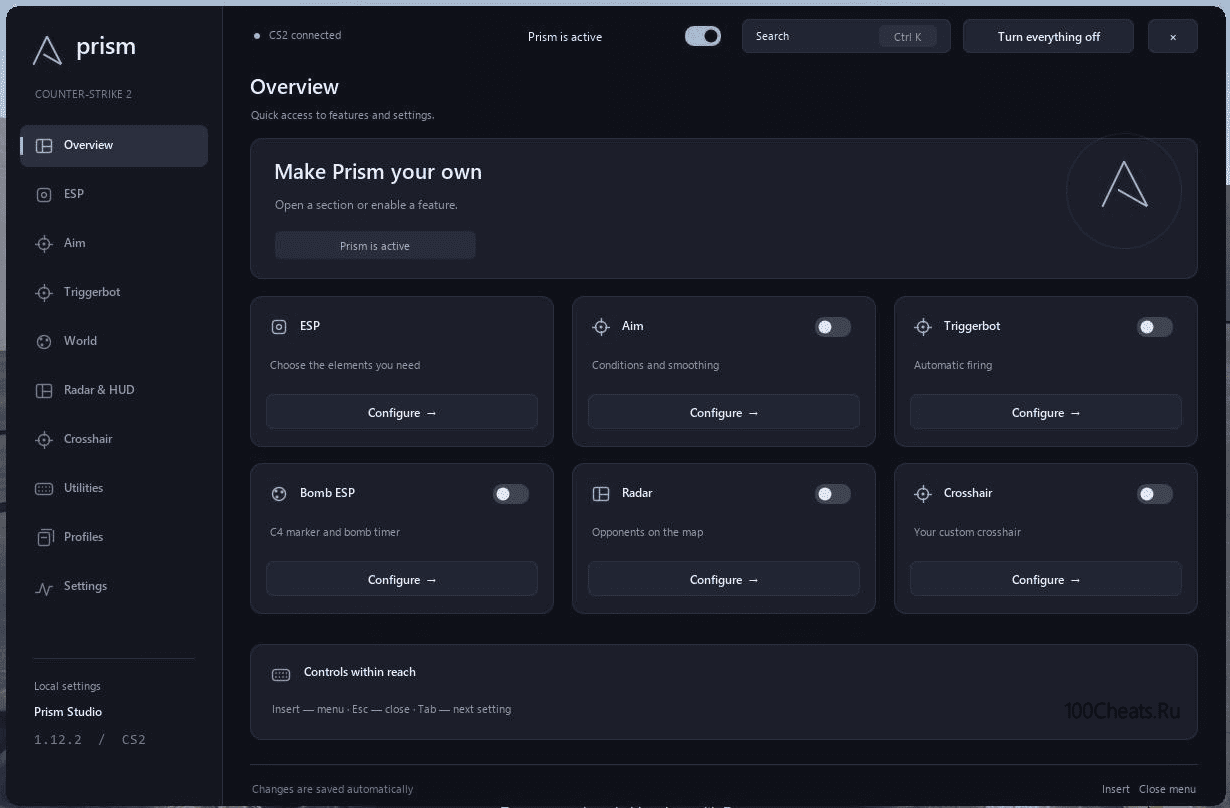Click Close menu link at bottom right
The height and width of the screenshot is (808, 1230).
(x=1167, y=789)
